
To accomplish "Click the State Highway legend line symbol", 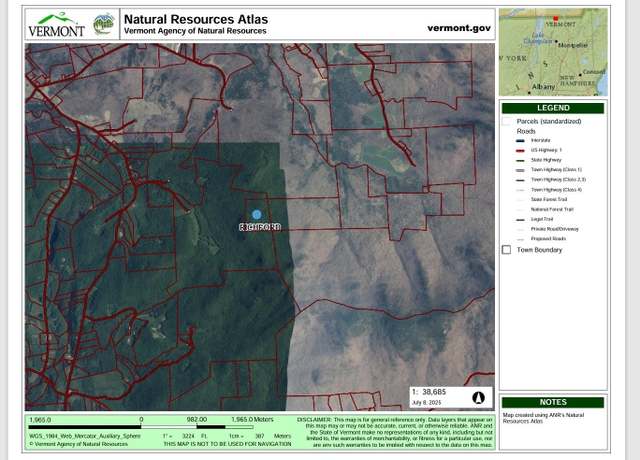I will [520, 160].
